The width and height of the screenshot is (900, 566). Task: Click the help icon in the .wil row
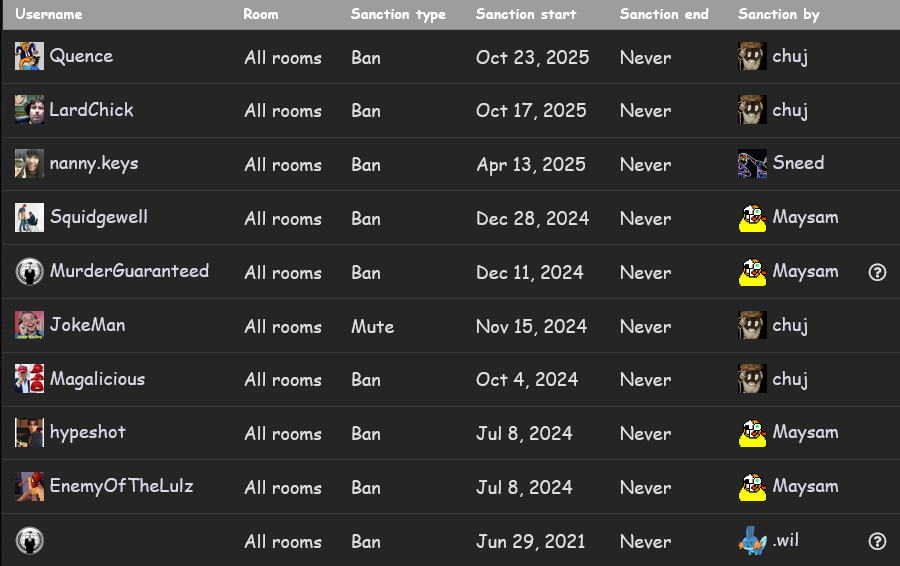tap(877, 541)
